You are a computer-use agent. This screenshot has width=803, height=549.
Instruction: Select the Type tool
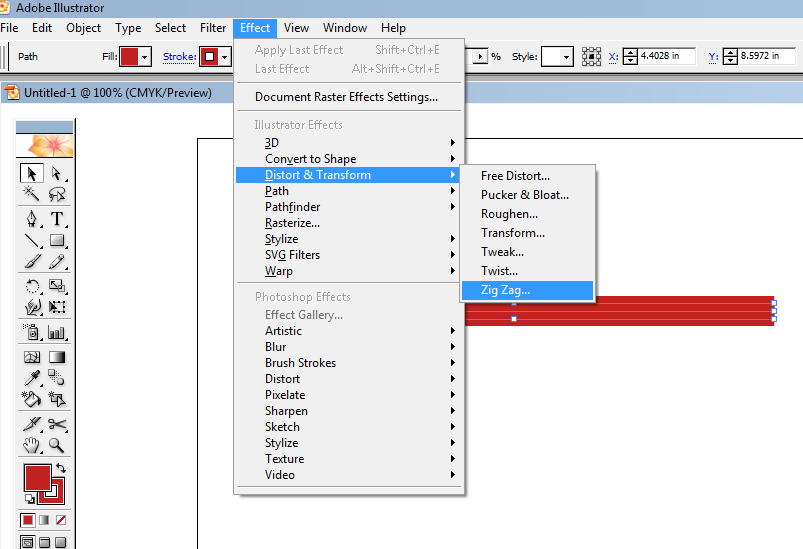57,219
